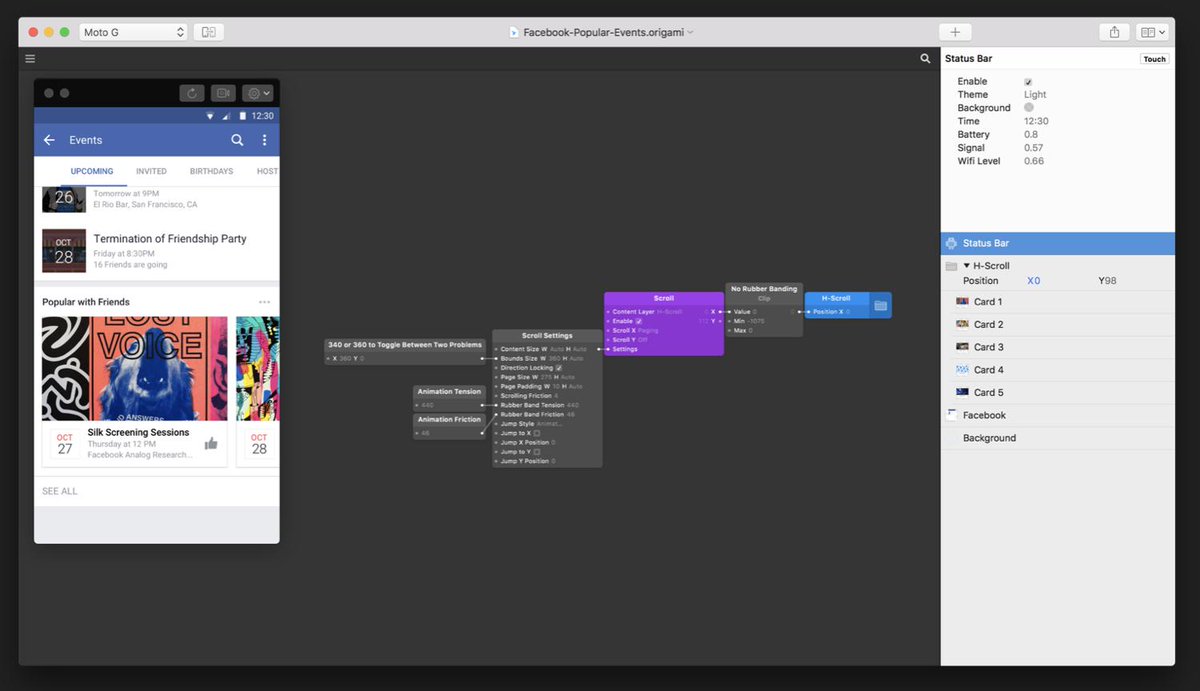Click the device mirror button beside Moto G
The width and height of the screenshot is (1200, 691).
[x=209, y=32]
